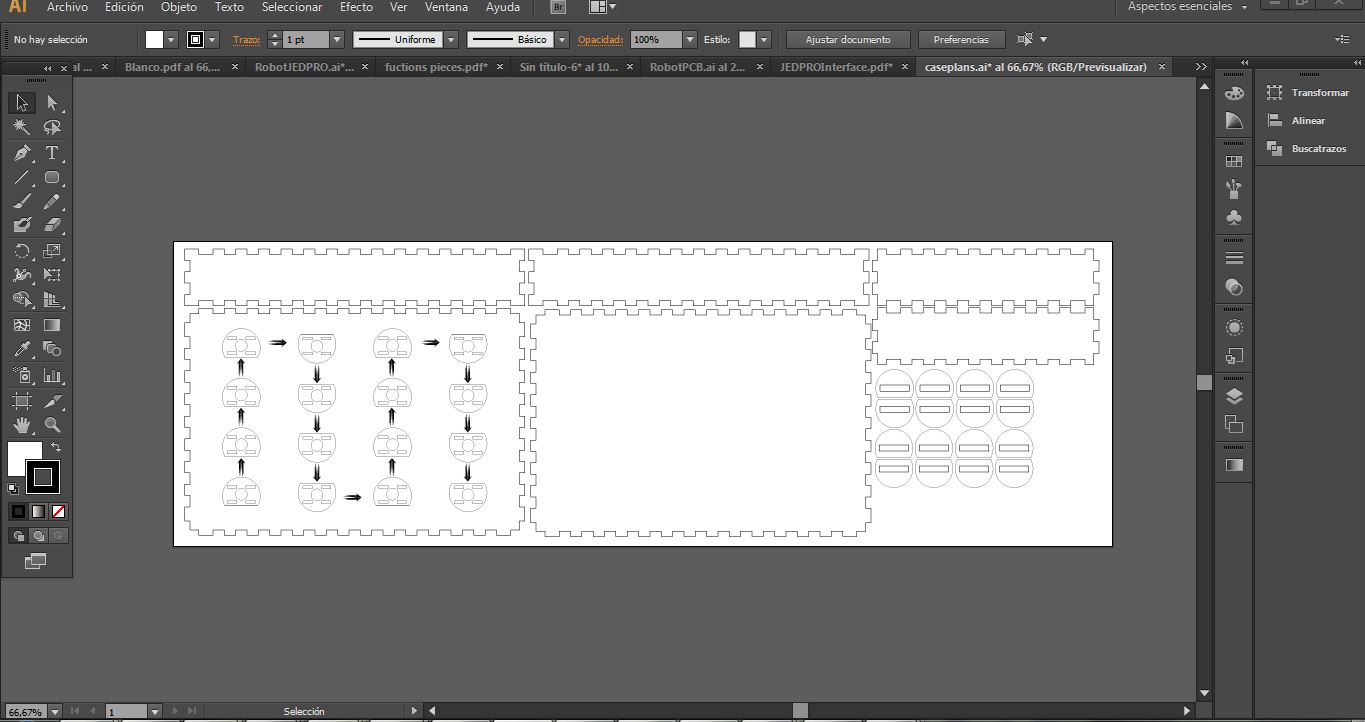Switch to Draw Behind mode

pos(38,536)
